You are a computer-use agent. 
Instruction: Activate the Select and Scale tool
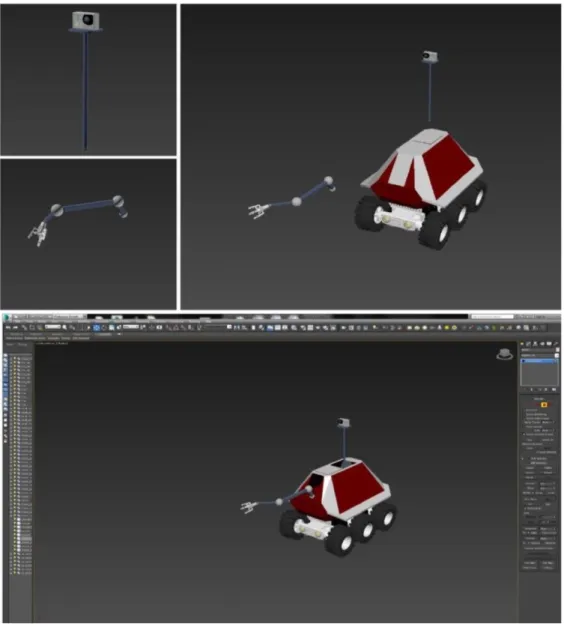[x=112, y=327]
